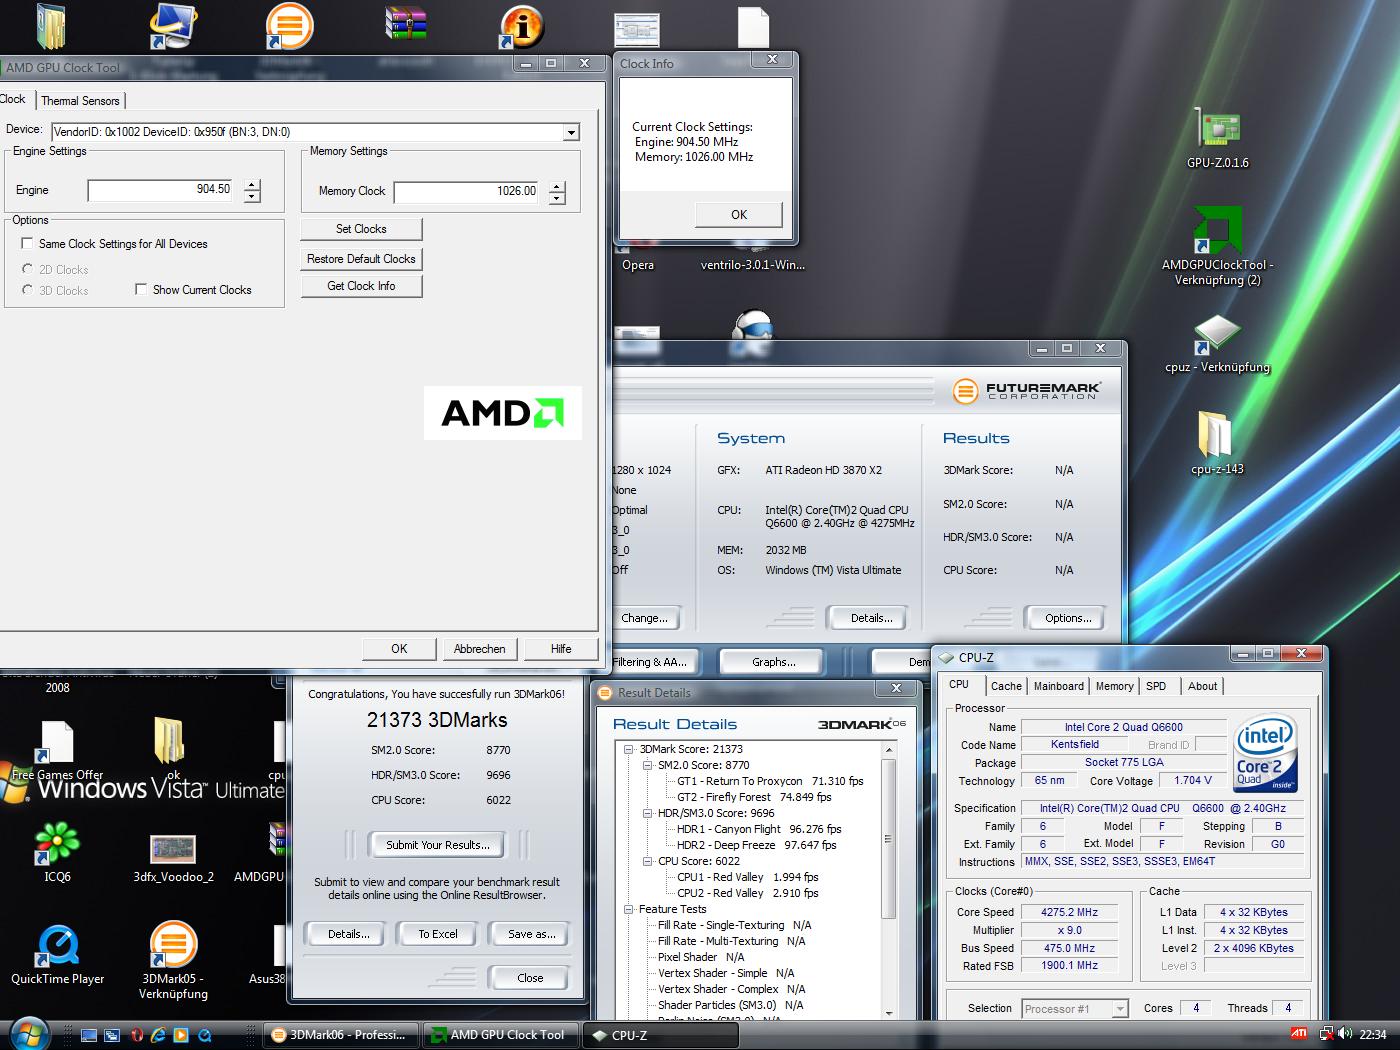Click Details... under System in 3DMark06
This screenshot has width=1400, height=1050.
point(871,618)
